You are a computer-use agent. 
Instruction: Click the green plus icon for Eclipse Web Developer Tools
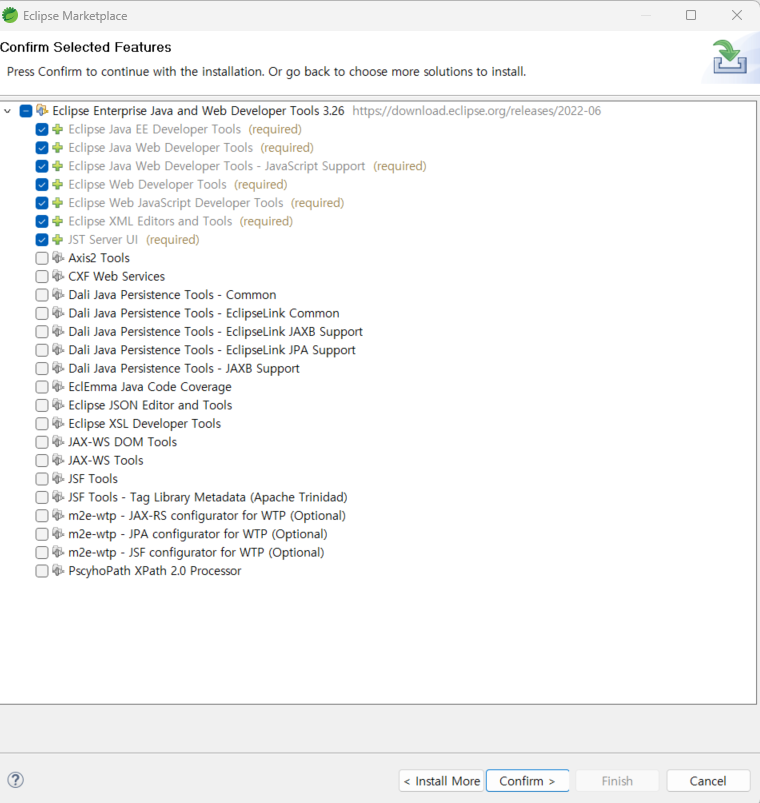[x=58, y=184]
